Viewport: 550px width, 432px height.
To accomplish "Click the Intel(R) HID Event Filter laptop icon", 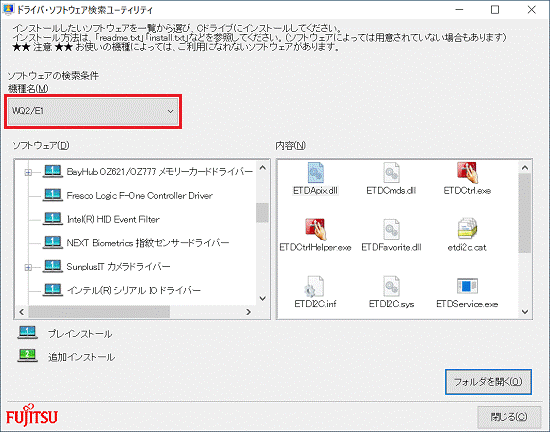I will [53, 219].
